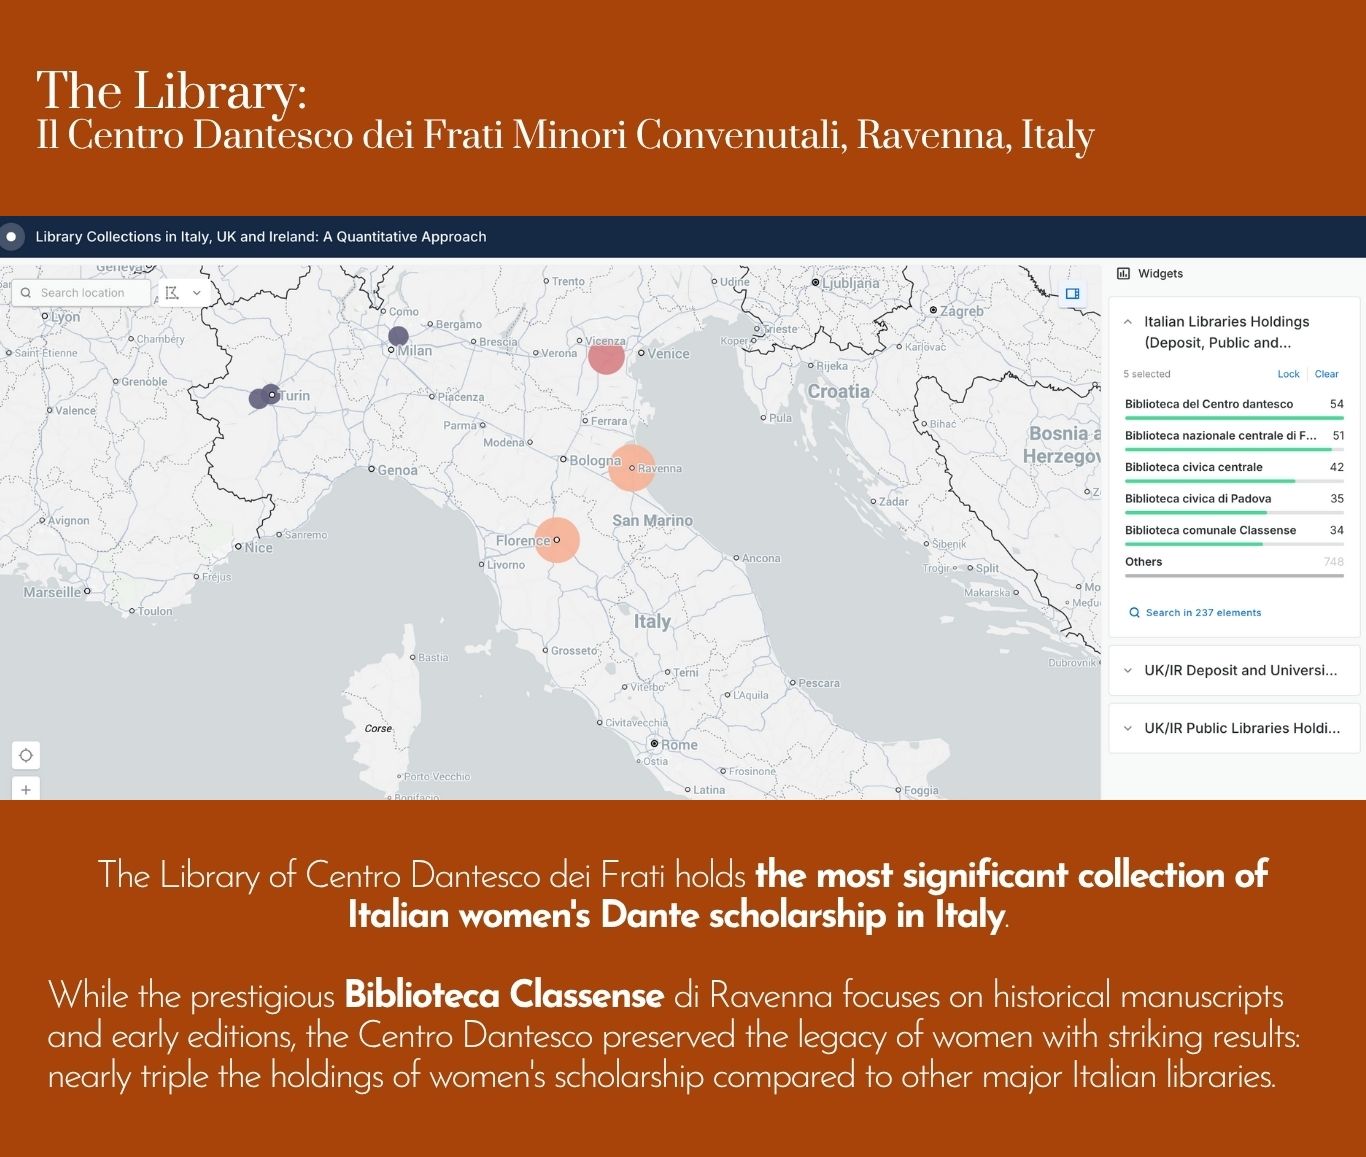Focus the Search location input field
This screenshot has height=1157, width=1366.
pyautogui.click(x=90, y=293)
